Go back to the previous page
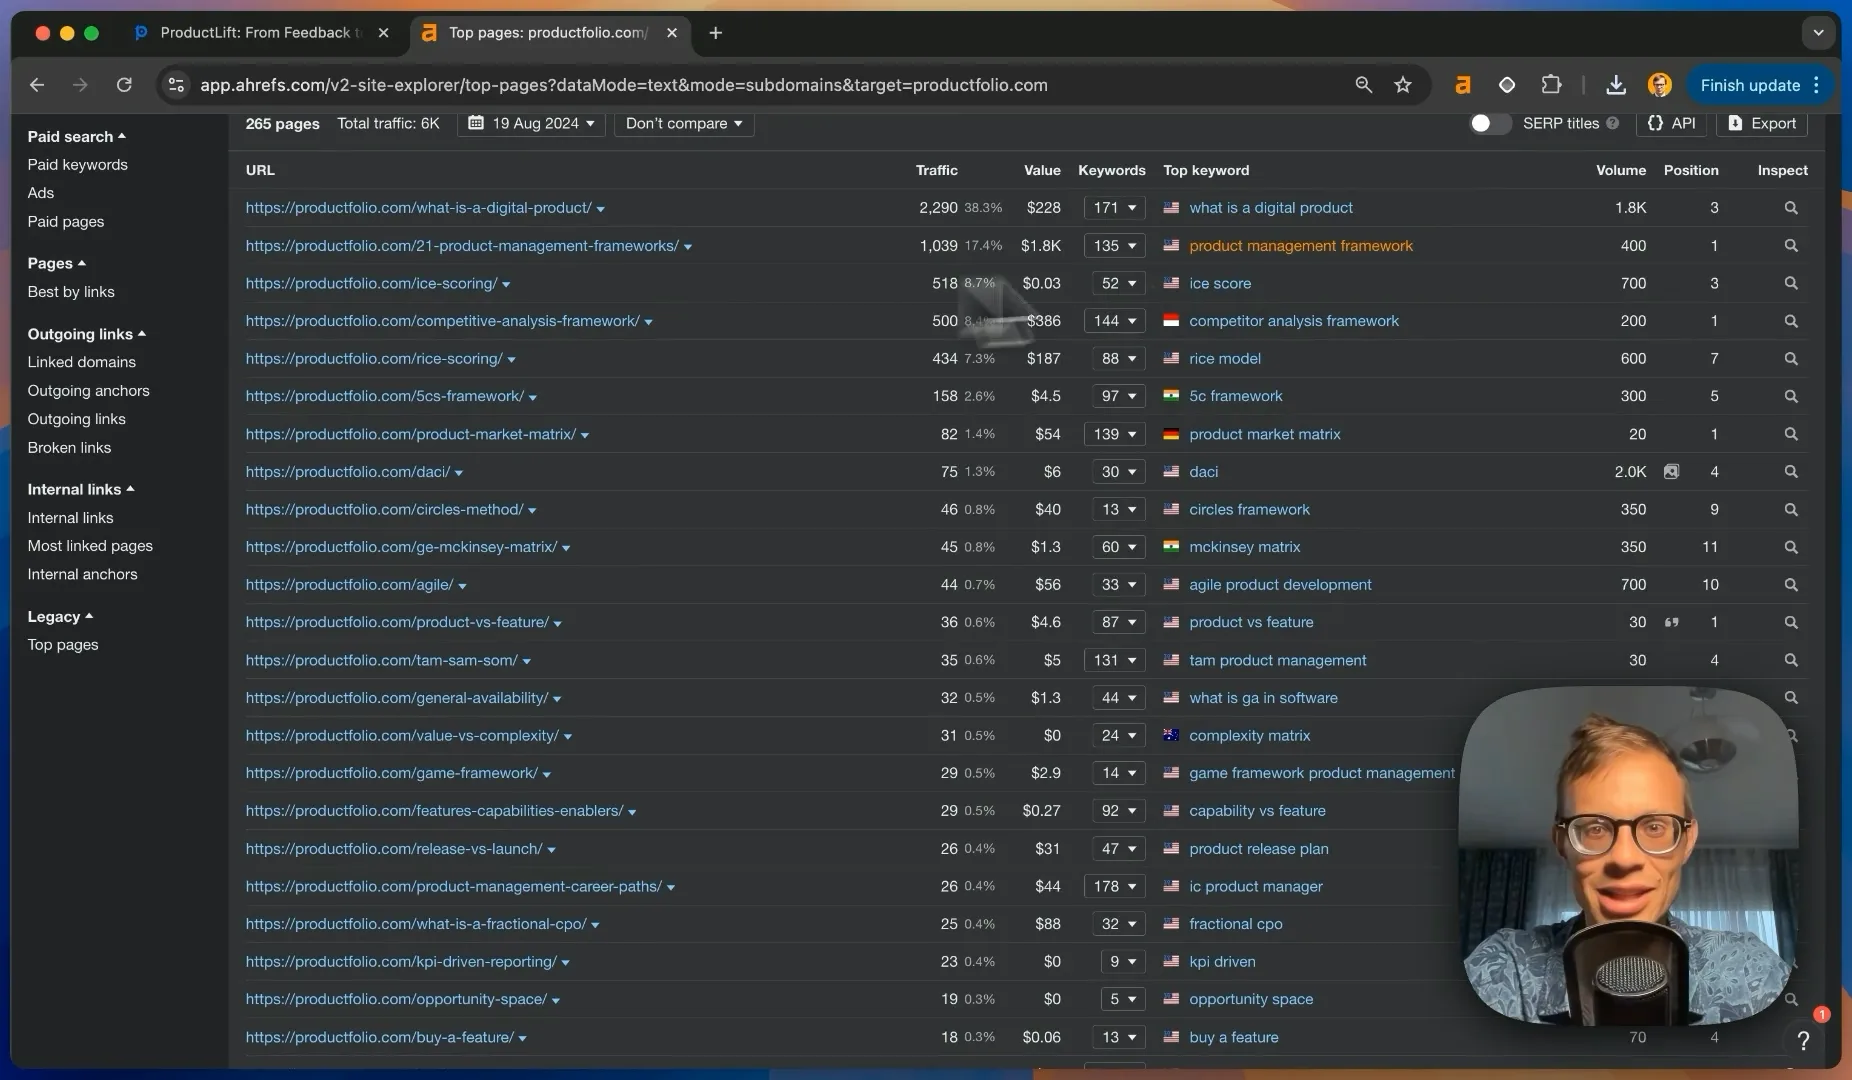 tap(37, 85)
